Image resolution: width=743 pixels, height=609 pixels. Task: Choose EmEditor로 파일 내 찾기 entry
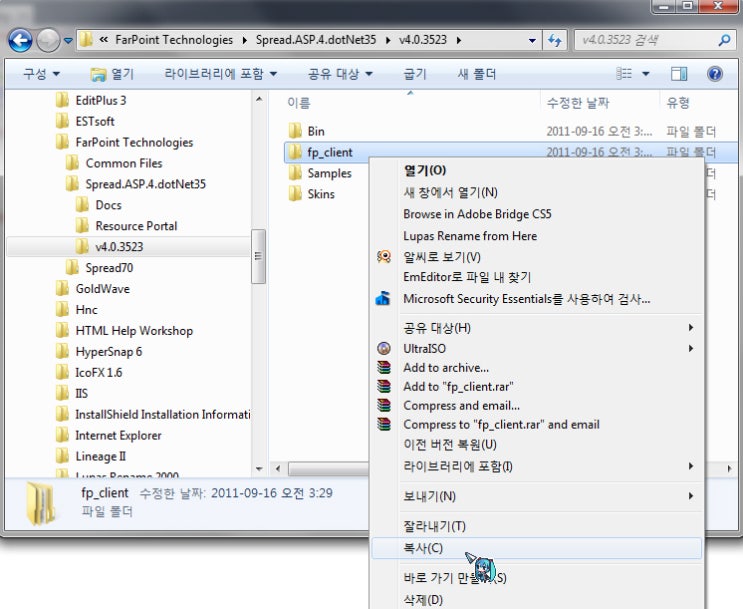tap(536, 277)
